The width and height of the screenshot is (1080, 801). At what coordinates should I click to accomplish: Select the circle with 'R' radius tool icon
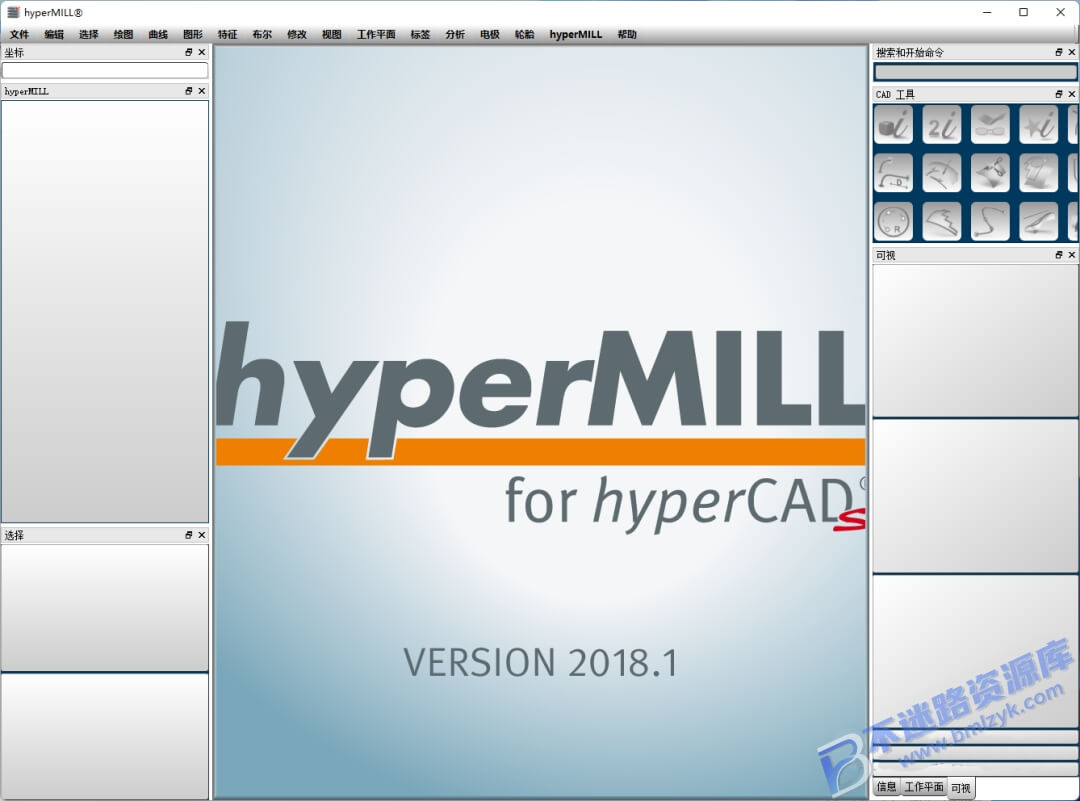coord(893,221)
